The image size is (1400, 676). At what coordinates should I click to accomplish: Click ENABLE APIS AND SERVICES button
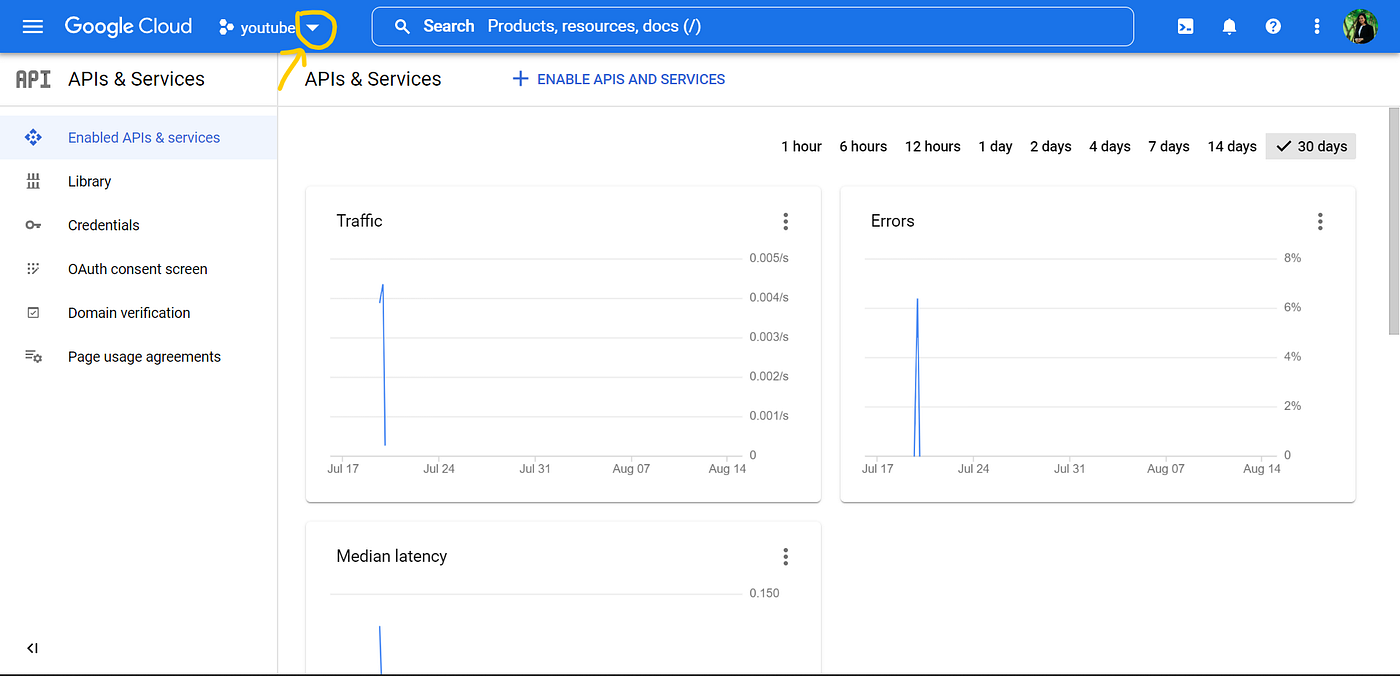(618, 79)
